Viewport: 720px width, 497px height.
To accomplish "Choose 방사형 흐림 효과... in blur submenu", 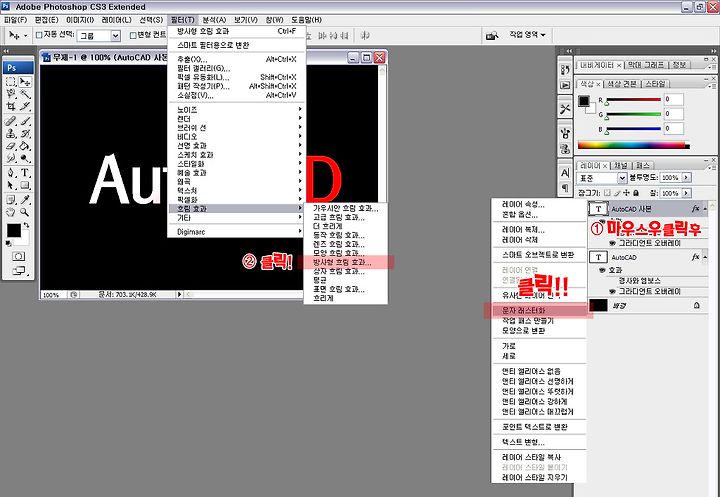I will point(342,262).
